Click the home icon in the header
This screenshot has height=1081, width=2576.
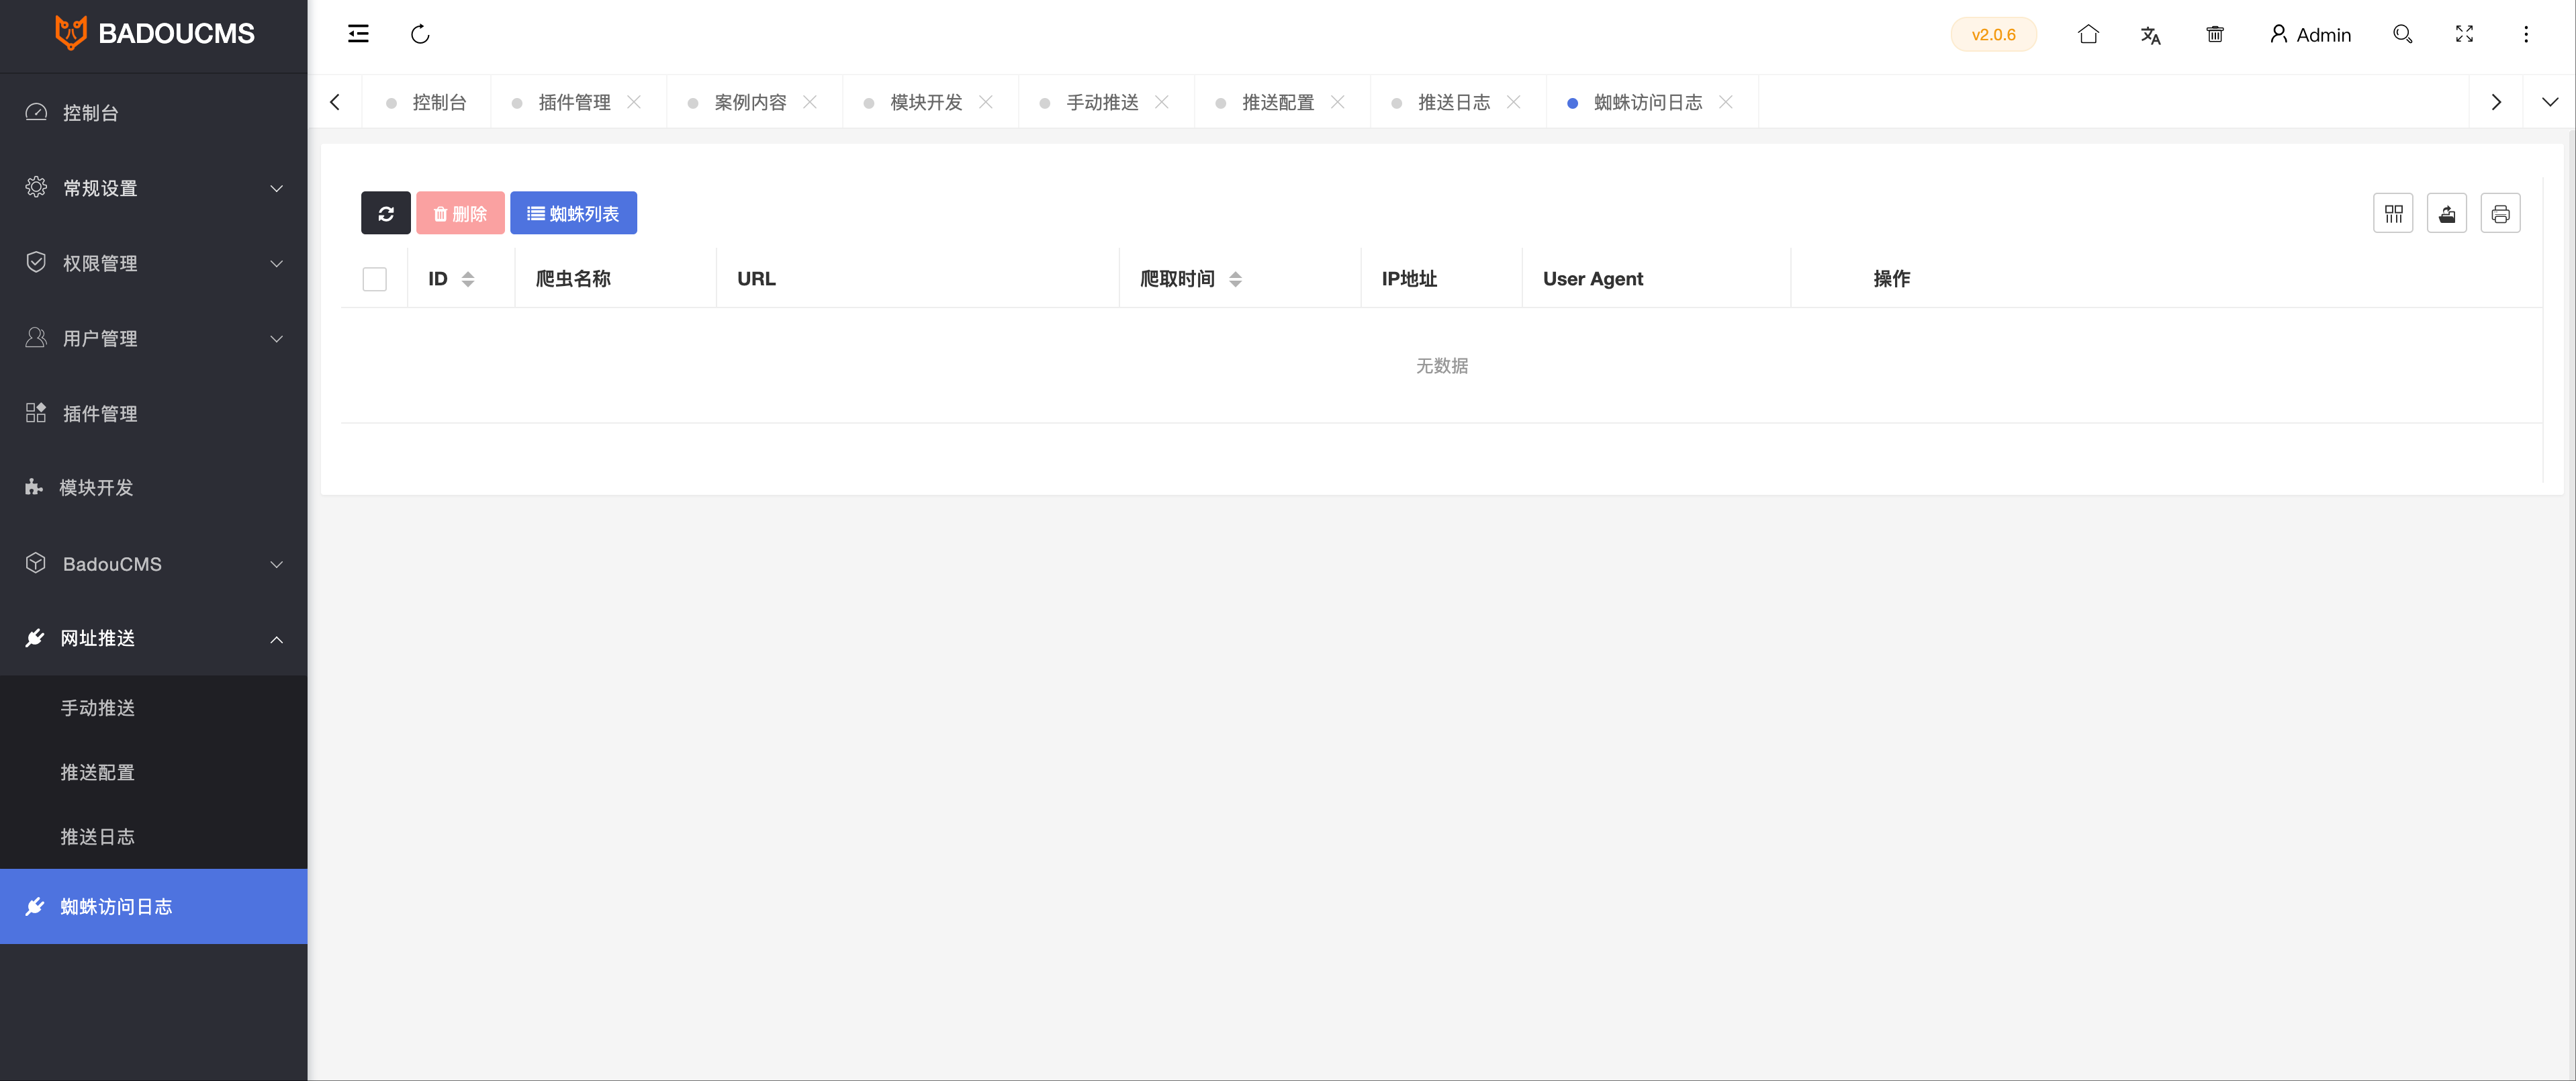coord(2088,33)
